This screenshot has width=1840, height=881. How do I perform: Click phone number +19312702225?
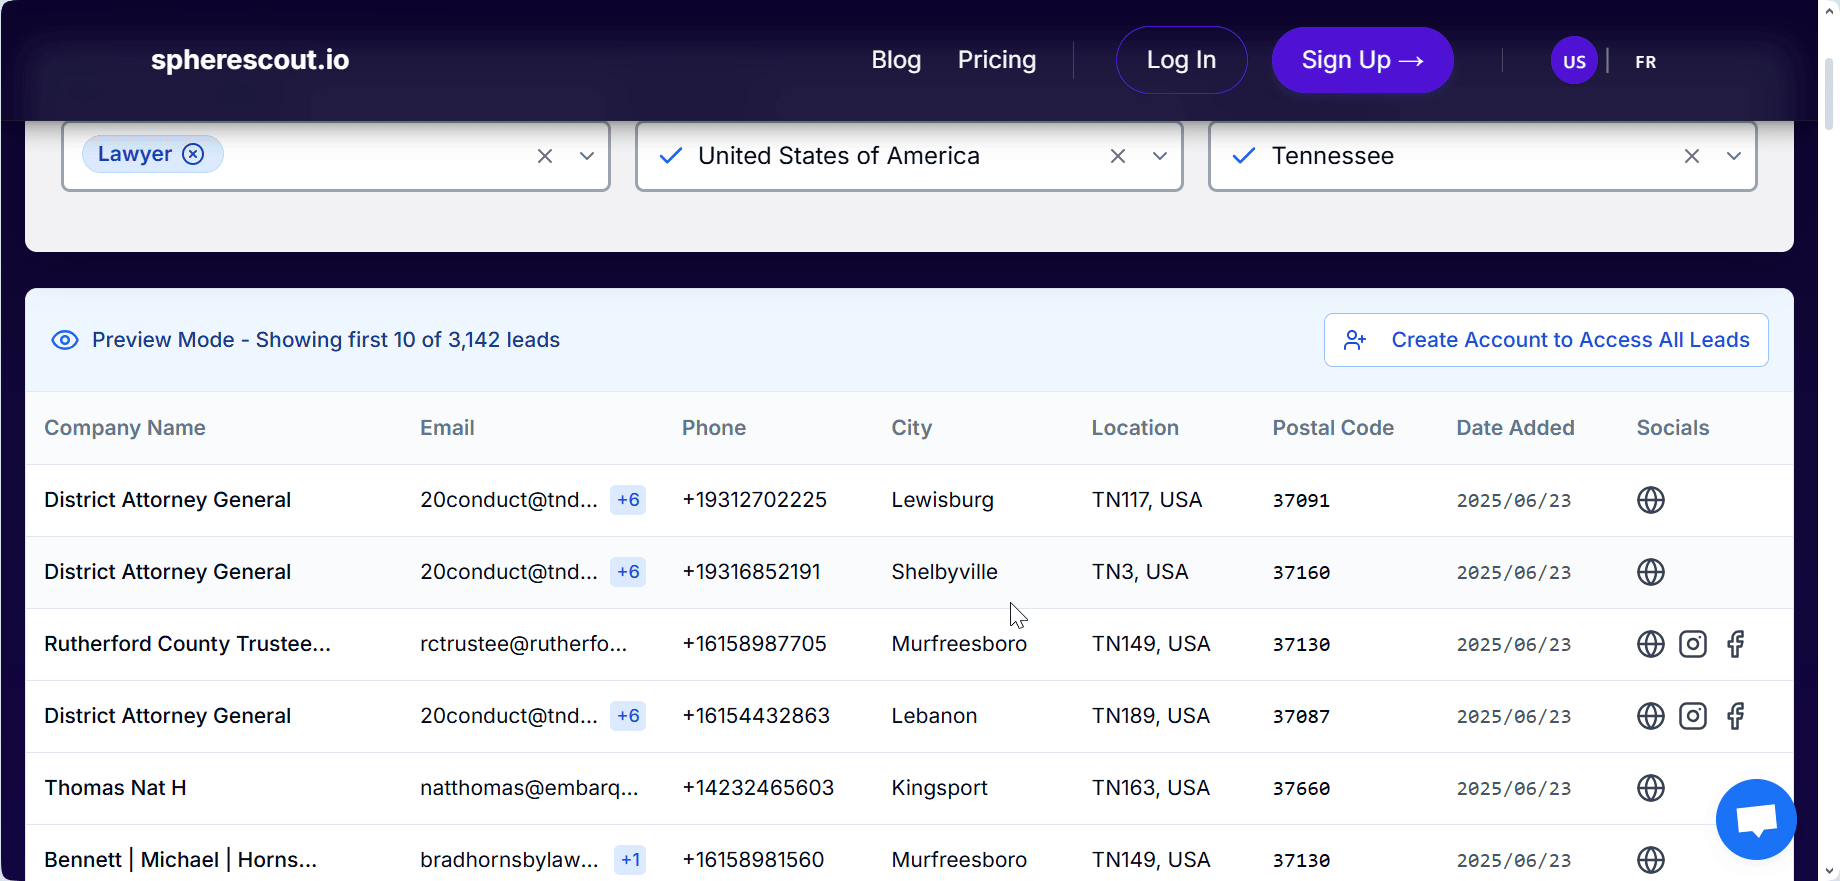tap(754, 500)
